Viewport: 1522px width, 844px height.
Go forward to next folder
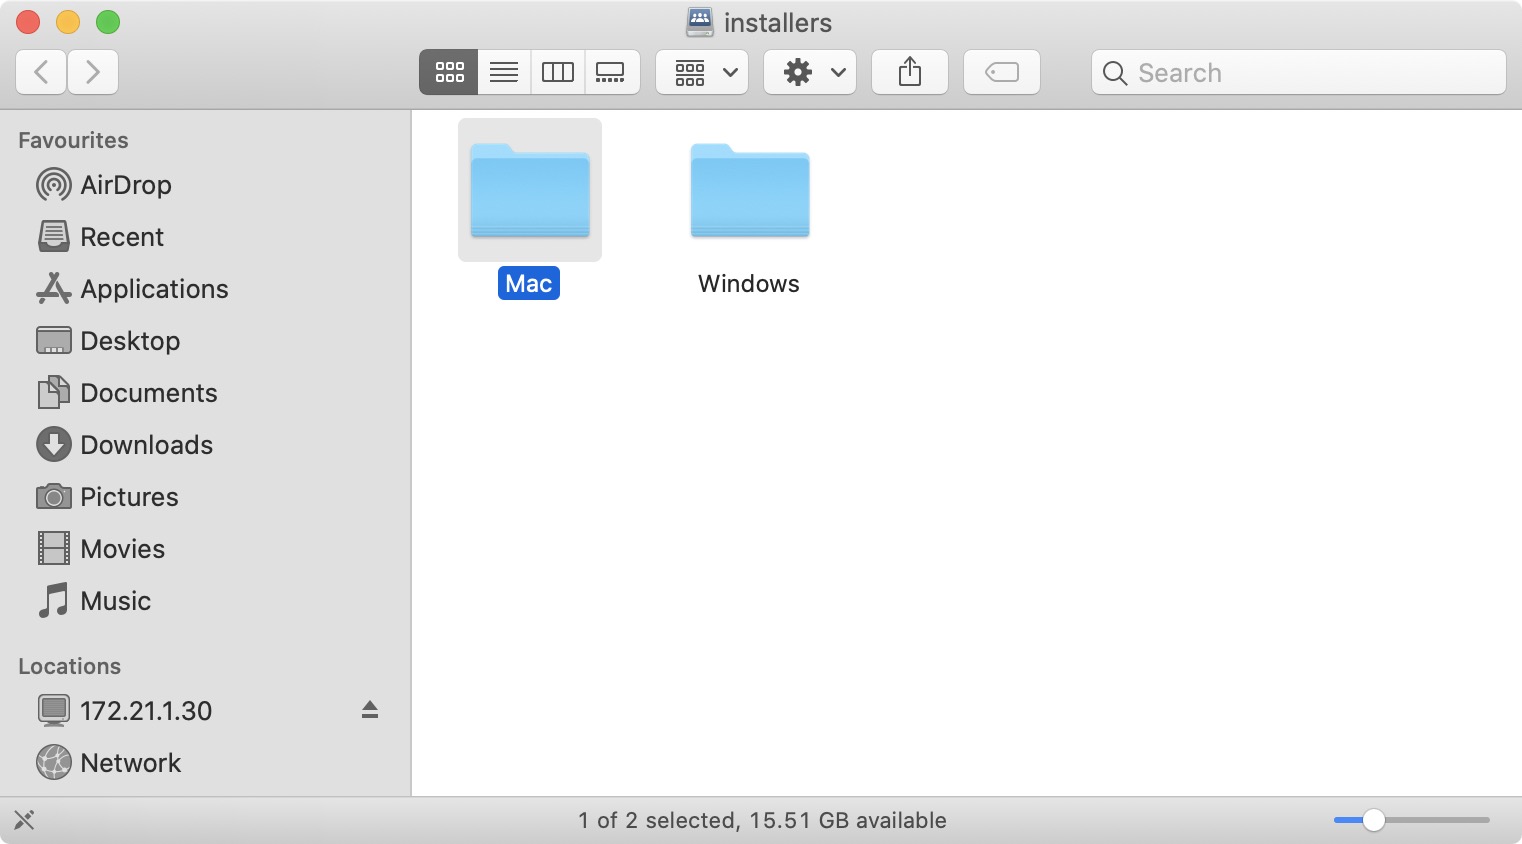[x=93, y=72]
